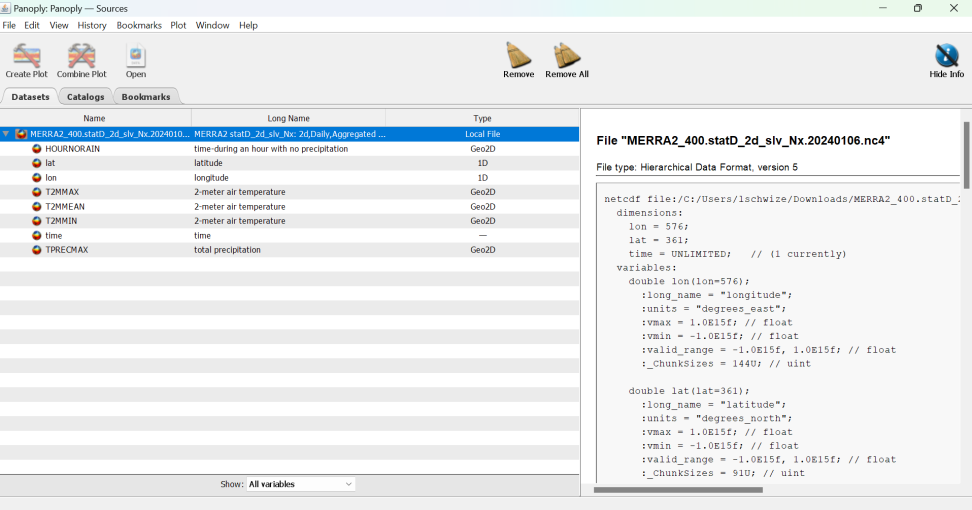Click the Remove All brooms icon
The width and height of the screenshot is (972, 510).
[567, 55]
